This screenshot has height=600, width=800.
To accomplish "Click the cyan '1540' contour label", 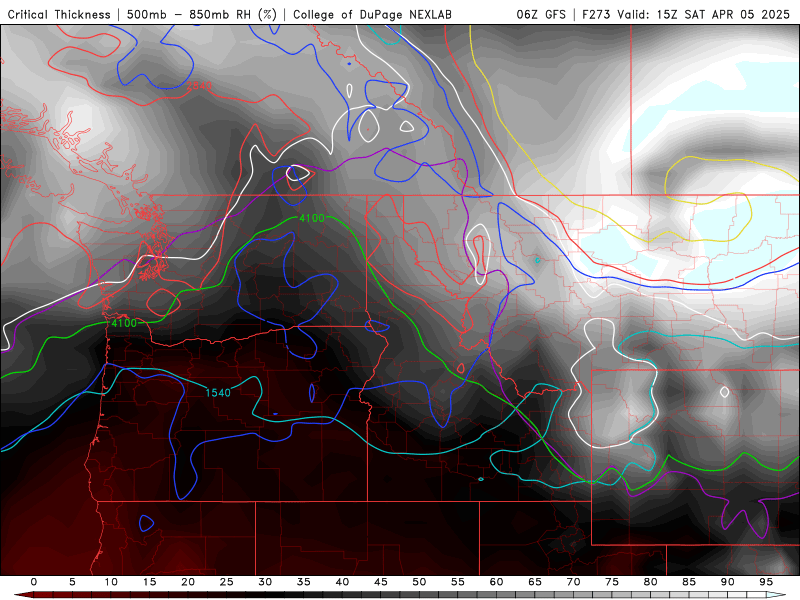I will [218, 393].
